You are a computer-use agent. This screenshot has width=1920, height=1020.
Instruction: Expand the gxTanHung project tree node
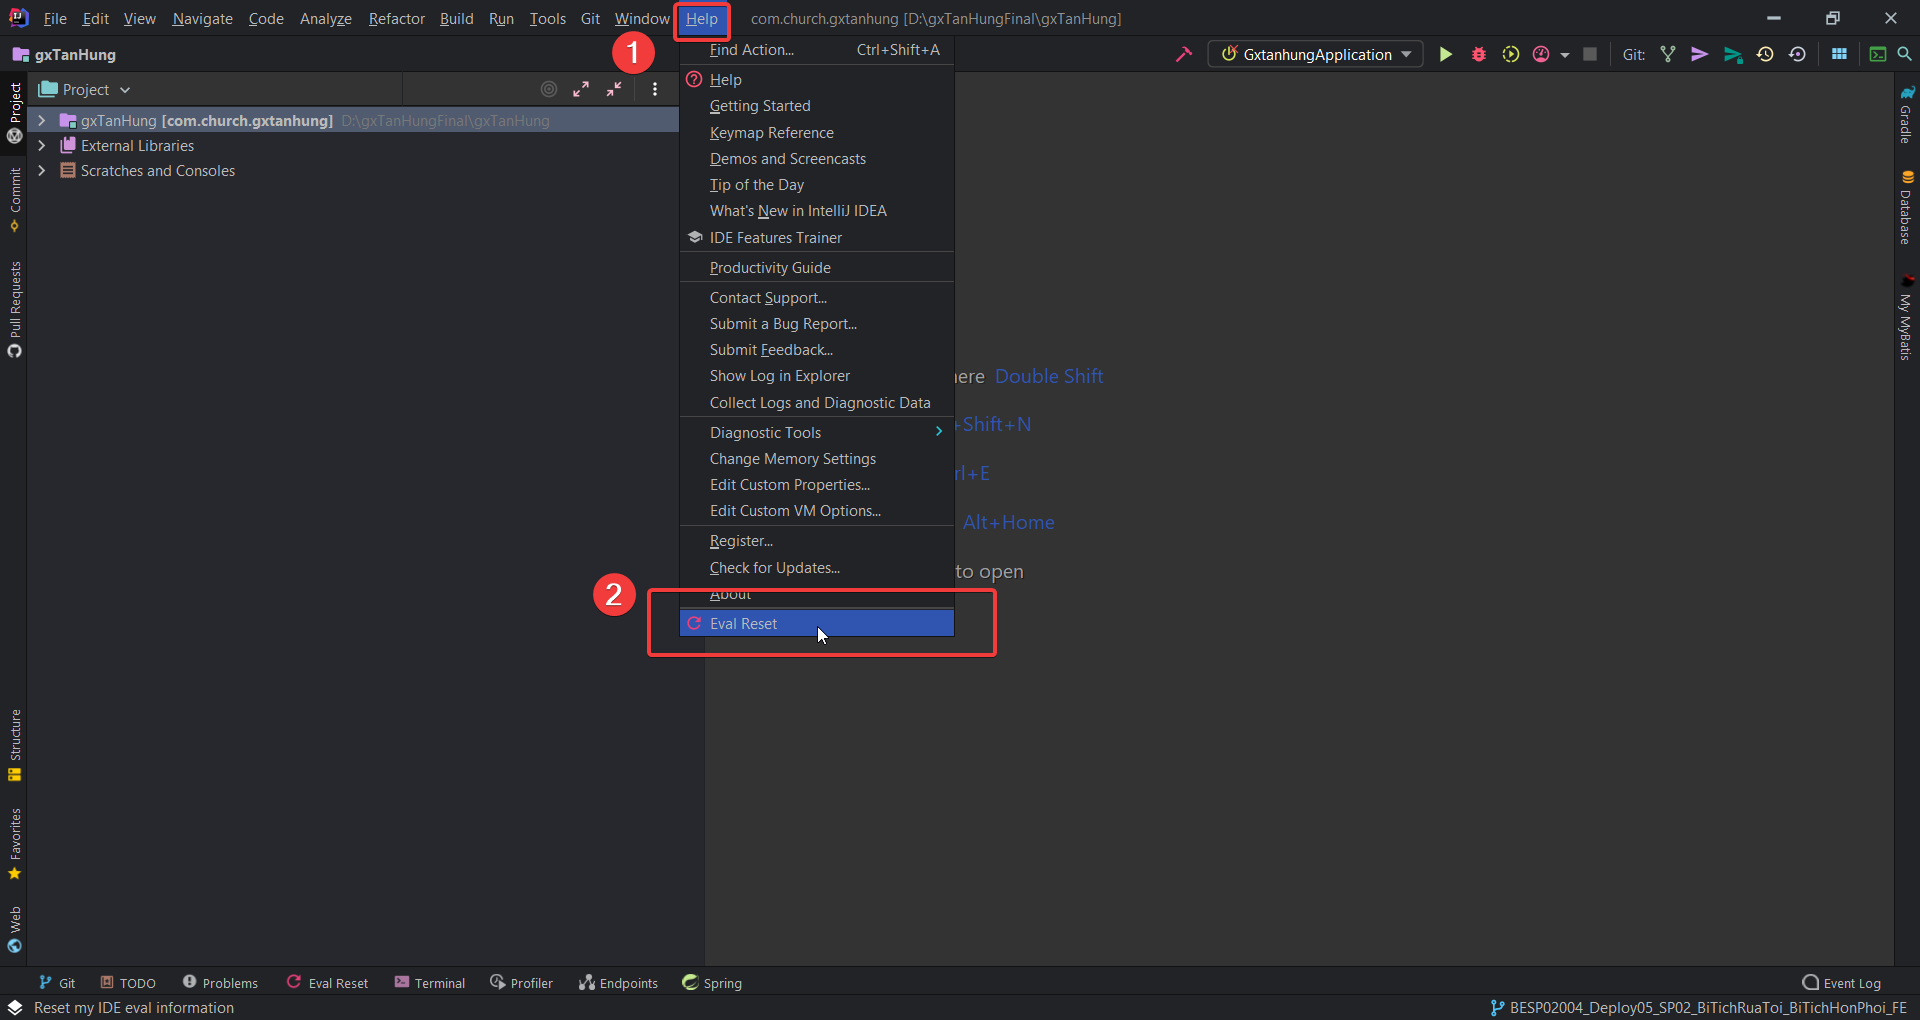tap(41, 121)
